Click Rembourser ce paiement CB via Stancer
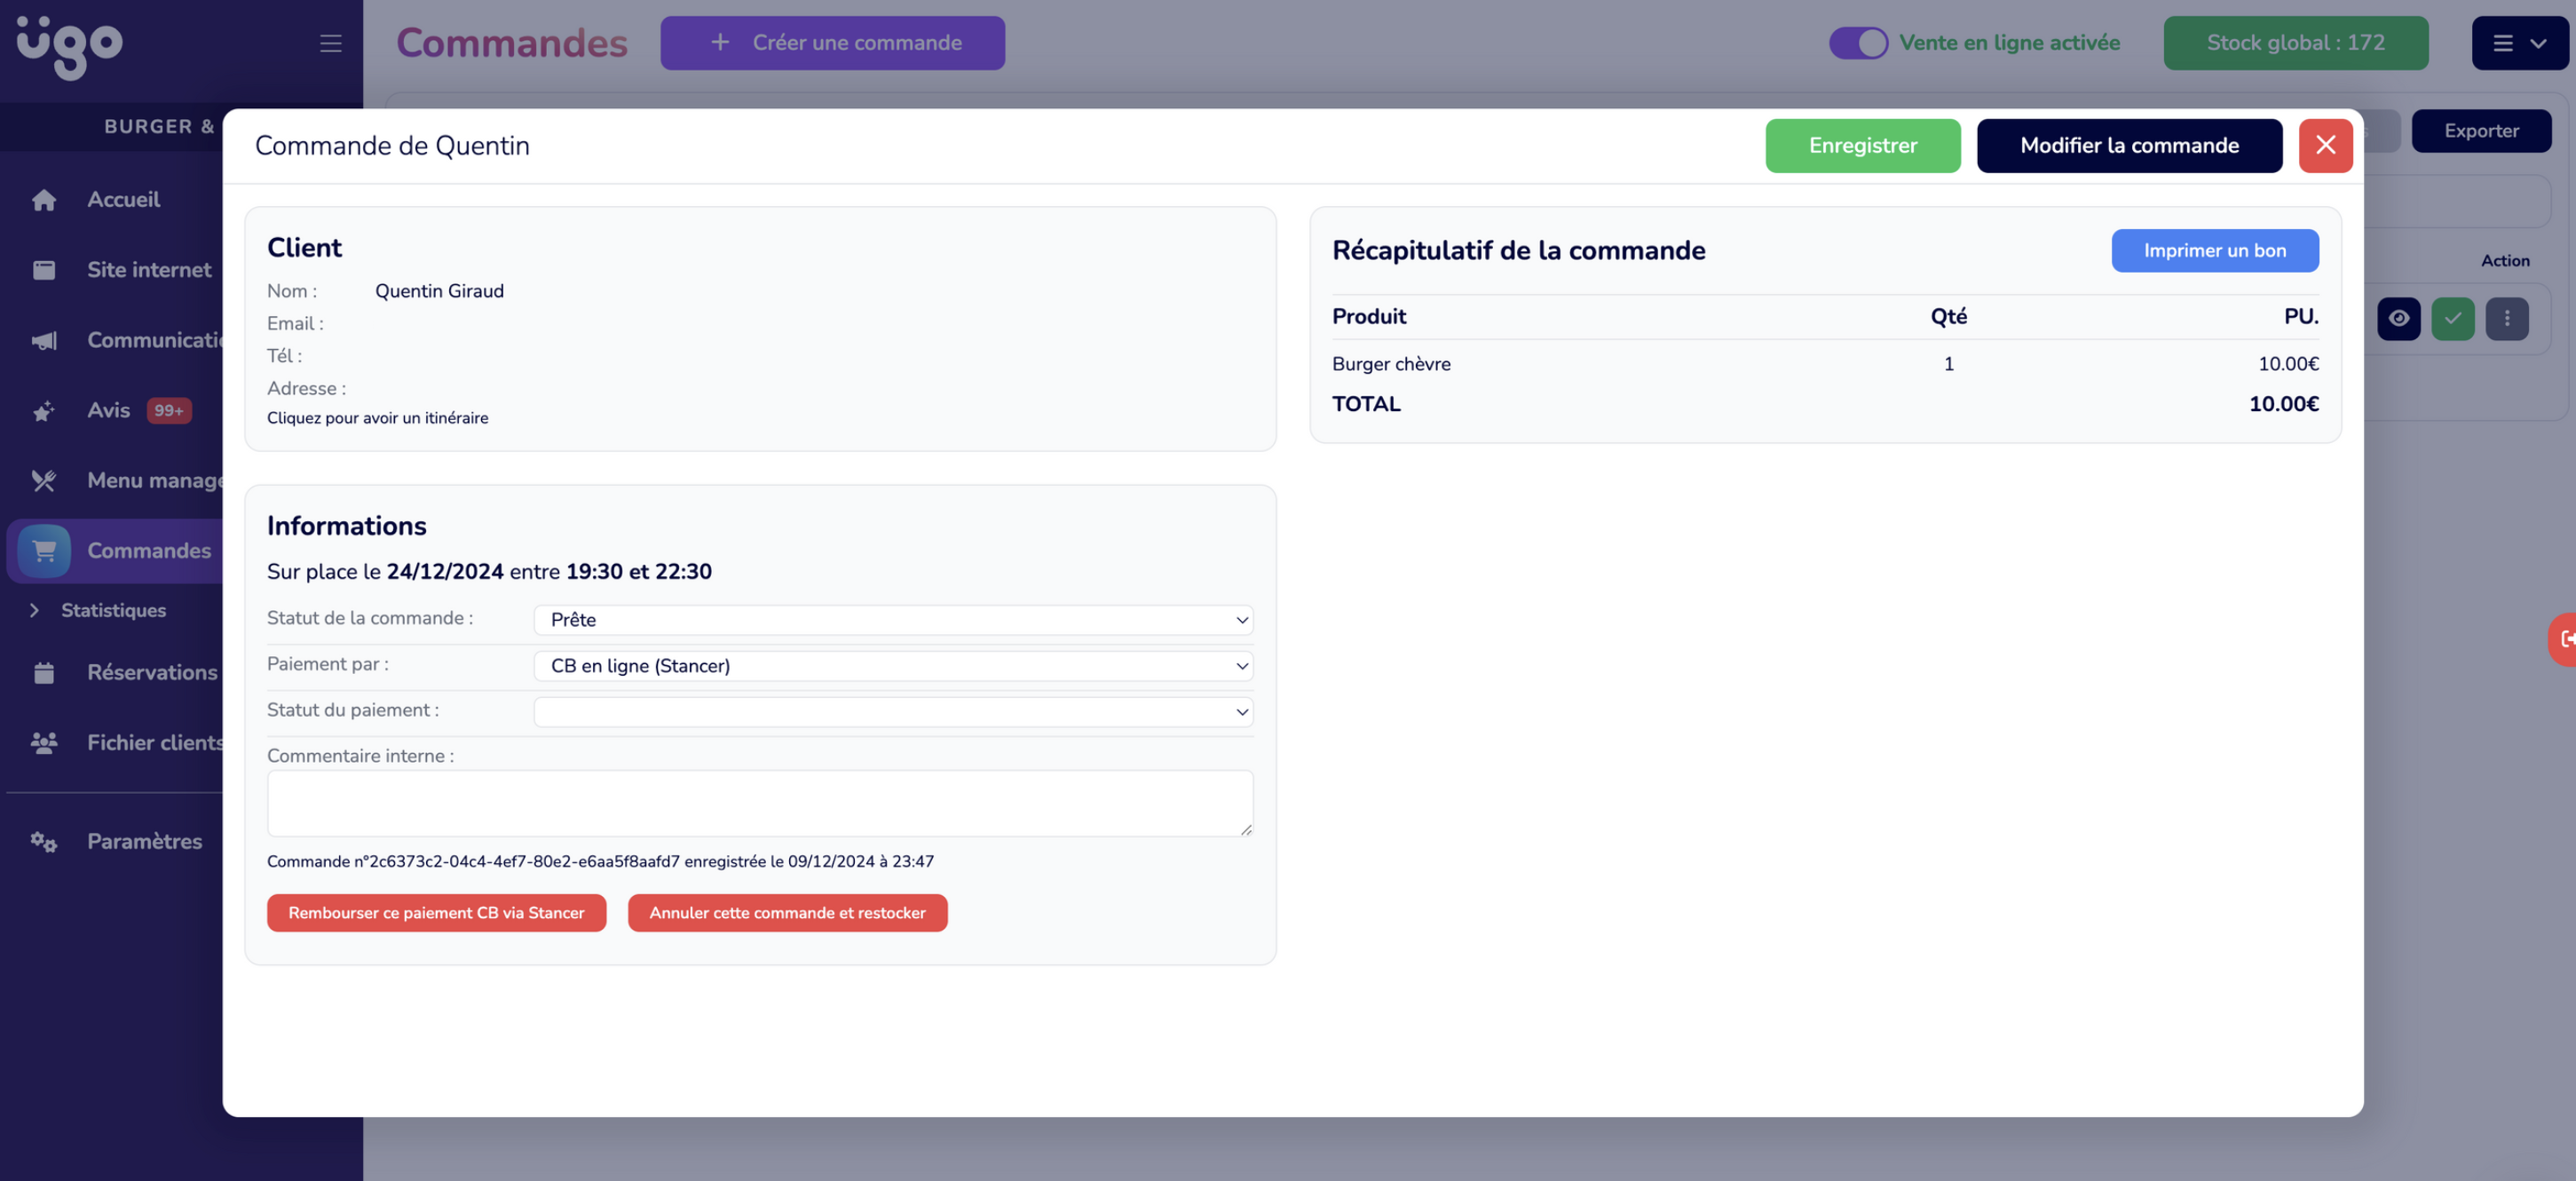The width and height of the screenshot is (2576, 1181). 436,913
